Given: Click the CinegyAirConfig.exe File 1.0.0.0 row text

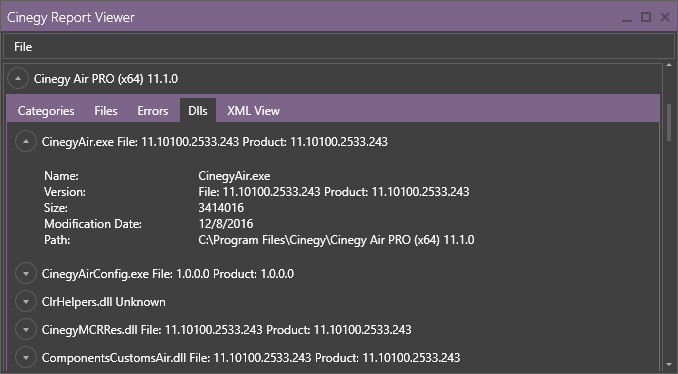Looking at the screenshot, I should tap(168, 274).
